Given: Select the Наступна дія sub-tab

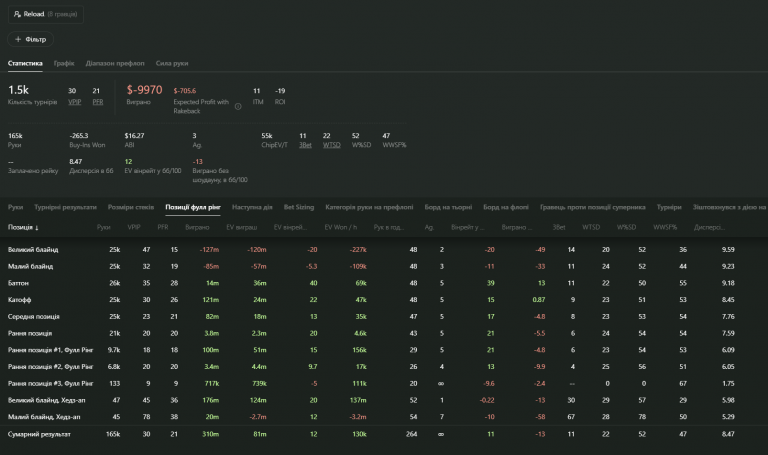Looking at the screenshot, I should pos(252,207).
